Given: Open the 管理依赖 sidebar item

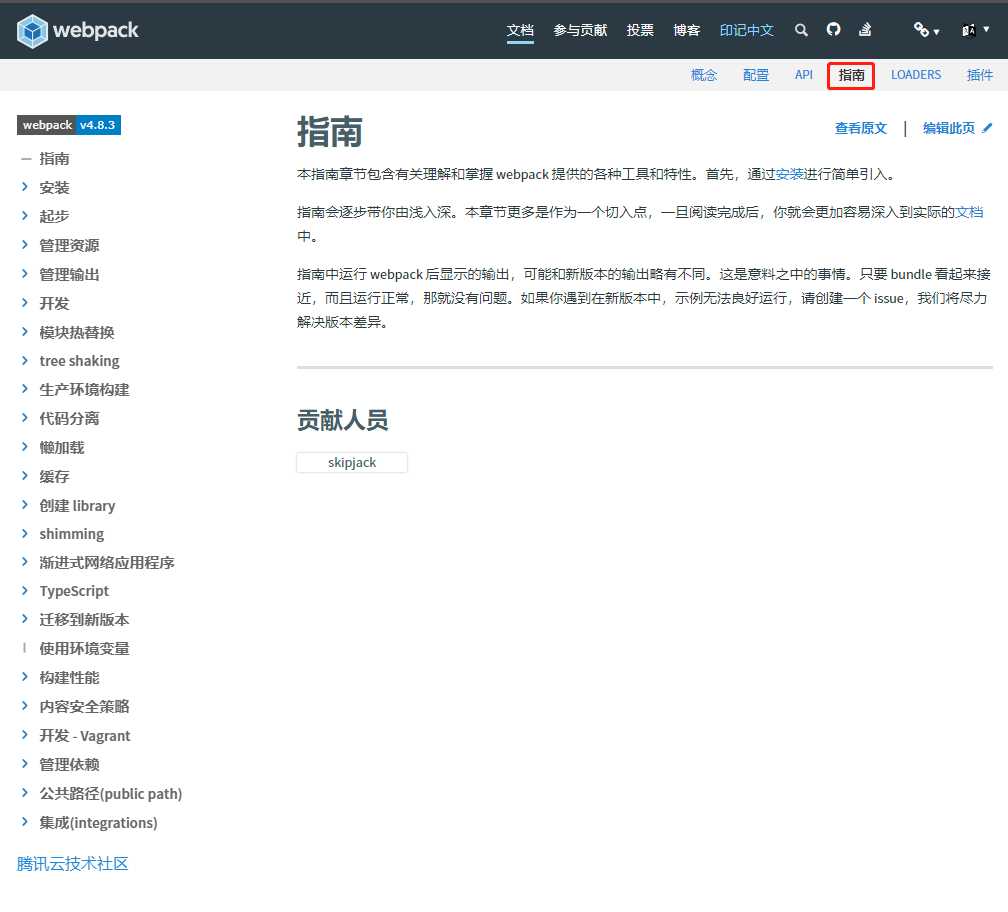Looking at the screenshot, I should pos(69,764).
